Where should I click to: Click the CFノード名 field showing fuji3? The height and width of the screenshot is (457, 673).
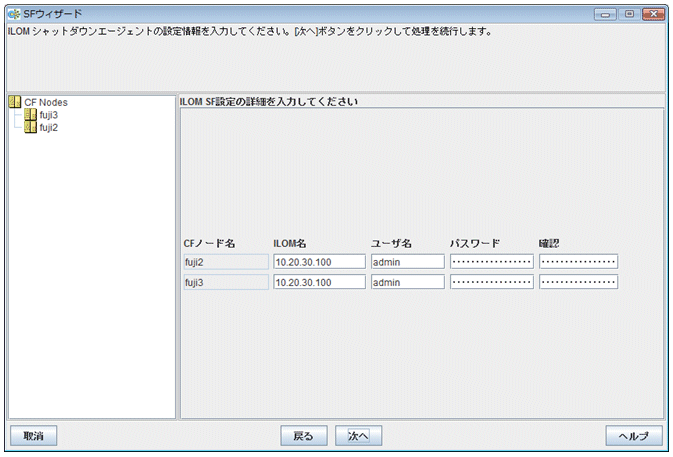[x=226, y=282]
